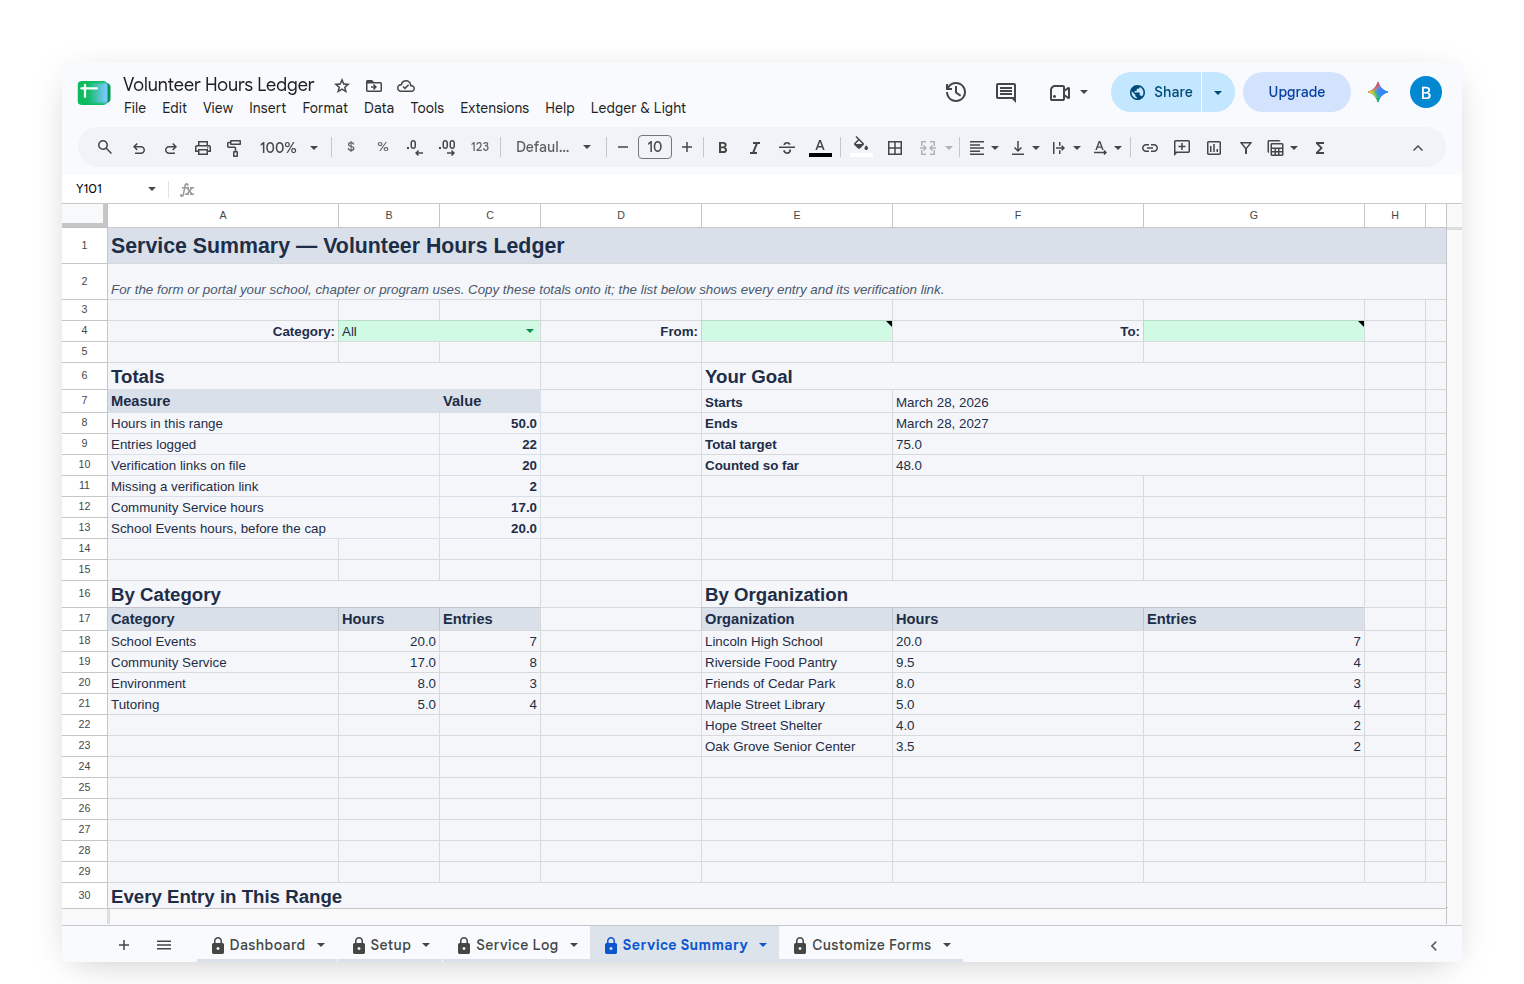1524x984 pixels.
Task: Toggle bold formatting
Action: coord(723,148)
